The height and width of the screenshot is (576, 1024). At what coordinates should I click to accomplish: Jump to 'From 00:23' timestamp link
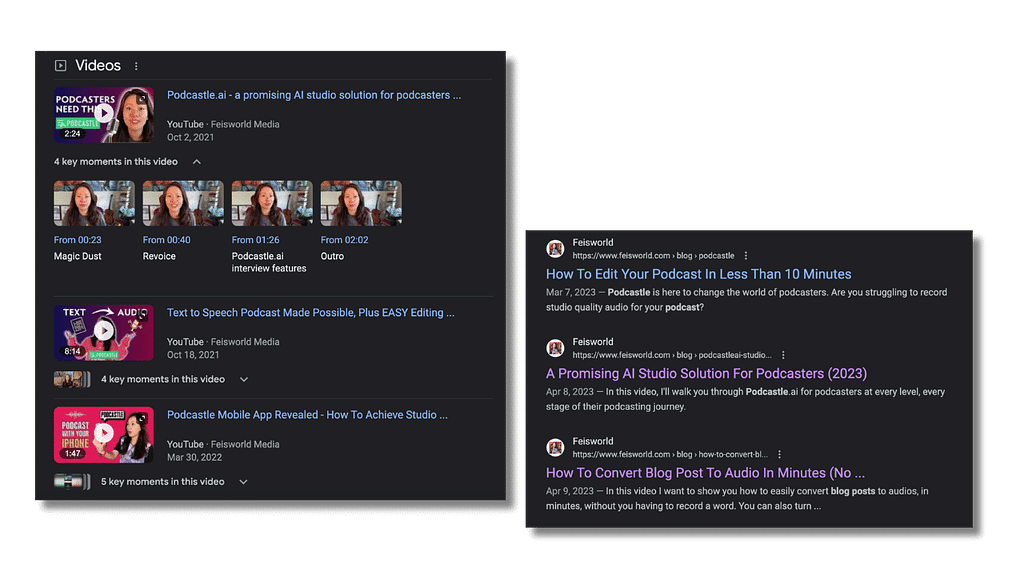pyautogui.click(x=78, y=240)
